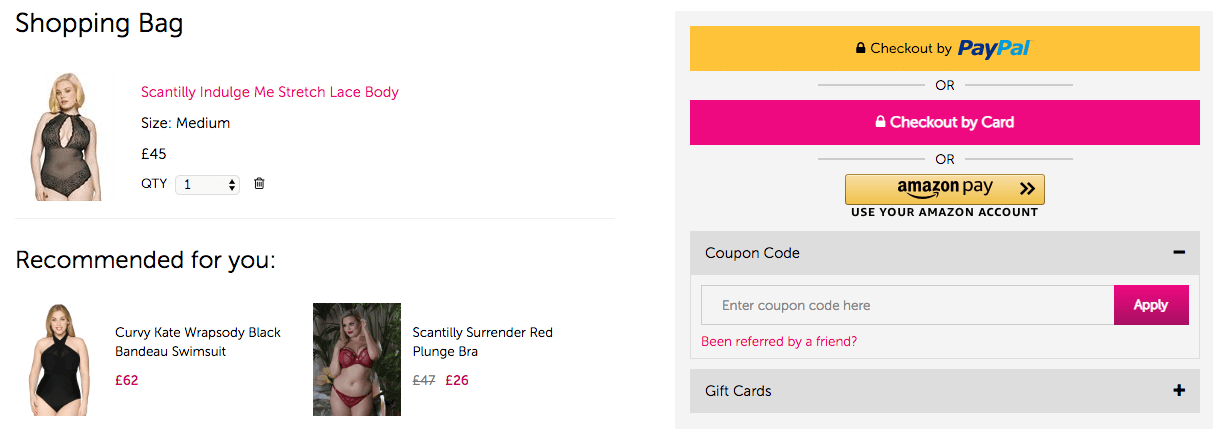Focus the coupon code input field
This screenshot has height=429, width=1213.
(x=907, y=305)
